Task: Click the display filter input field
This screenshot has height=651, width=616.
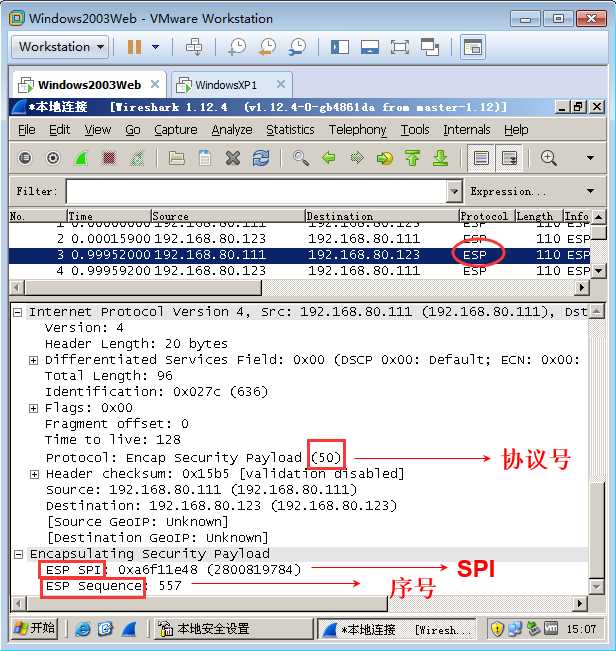Action: click(x=257, y=191)
